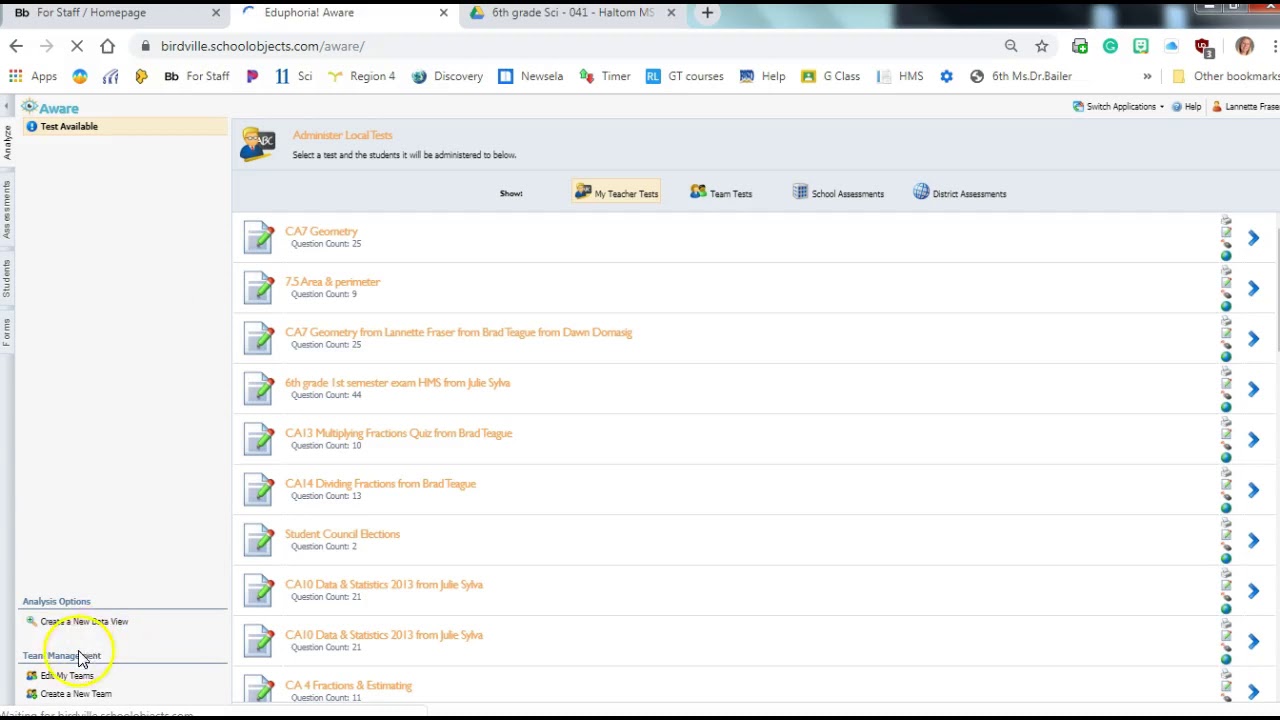Show more bookmarks with the chevron

click(x=1147, y=76)
